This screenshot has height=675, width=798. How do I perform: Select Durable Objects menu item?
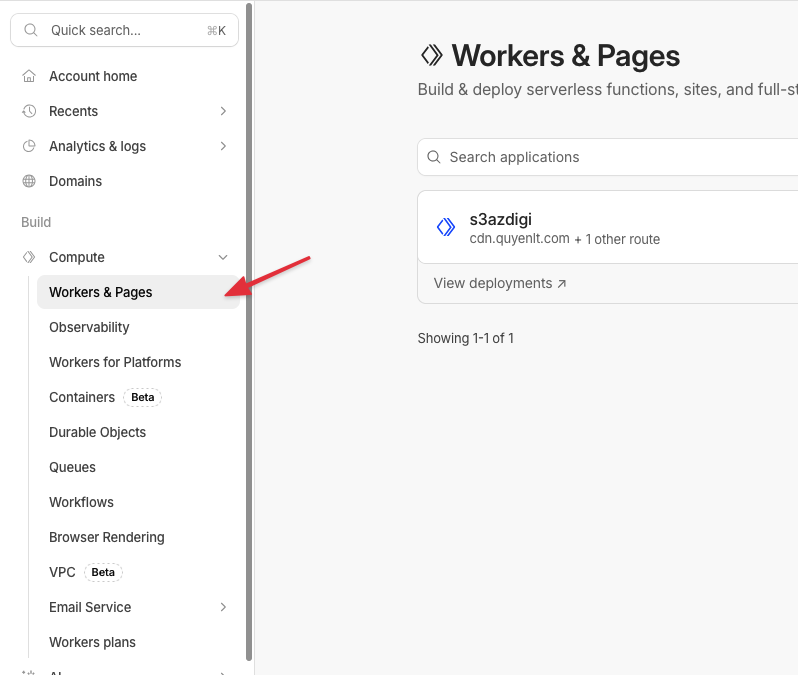pyautogui.click(x=97, y=432)
